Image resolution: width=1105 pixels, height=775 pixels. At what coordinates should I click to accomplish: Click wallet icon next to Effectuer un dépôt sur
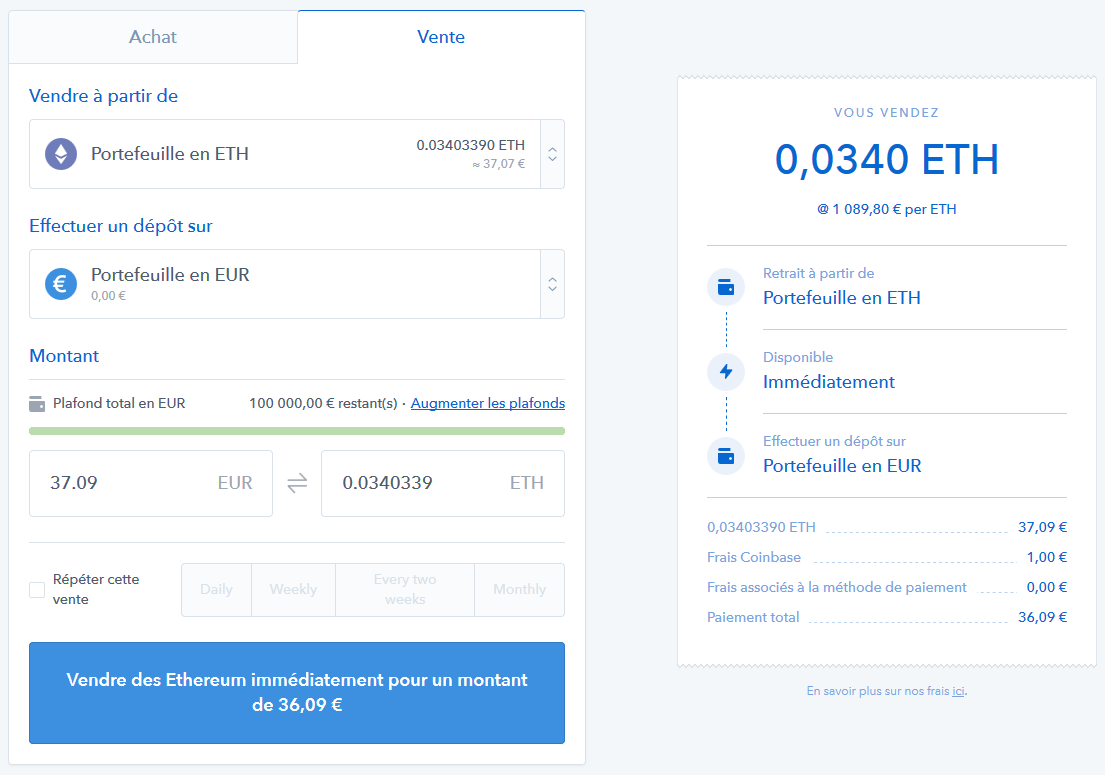(726, 456)
